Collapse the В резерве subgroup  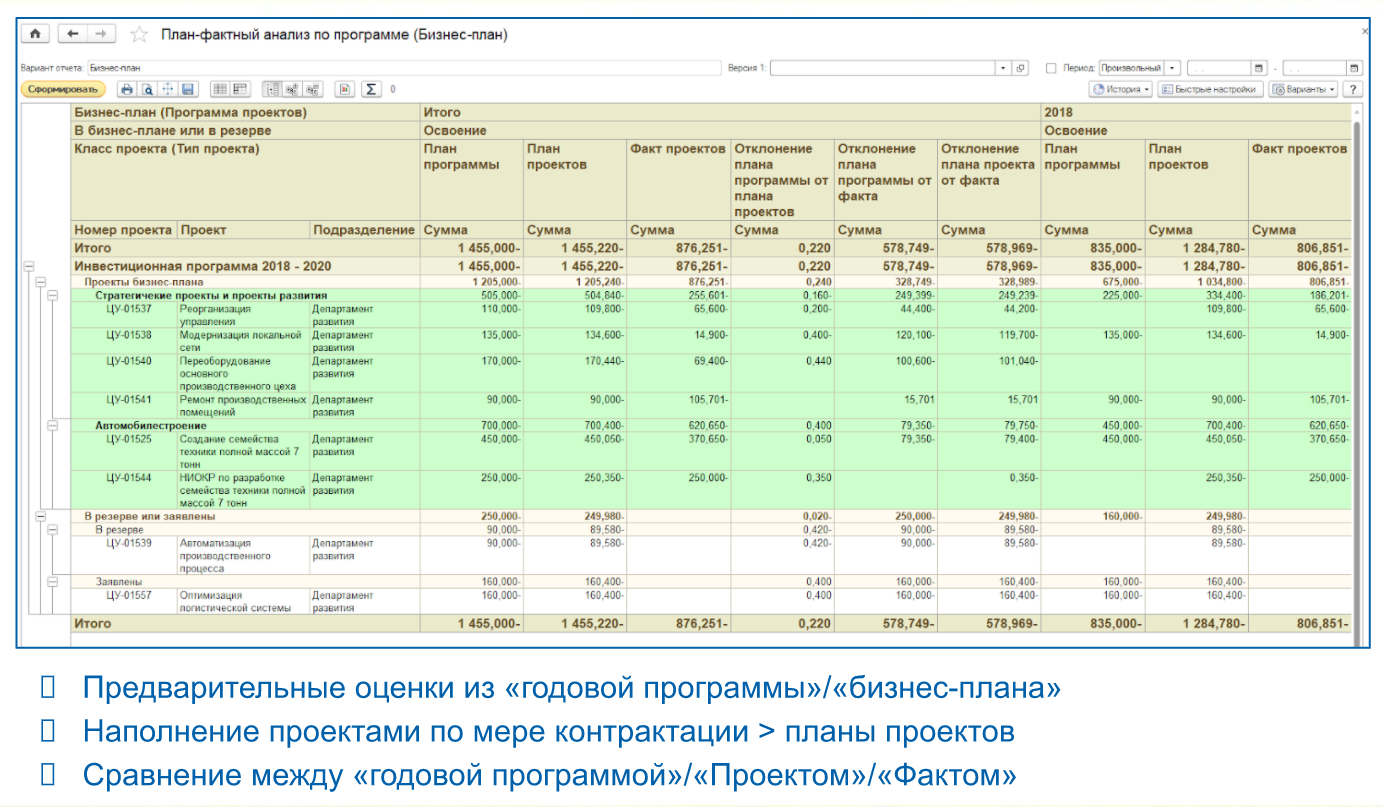(x=53, y=529)
